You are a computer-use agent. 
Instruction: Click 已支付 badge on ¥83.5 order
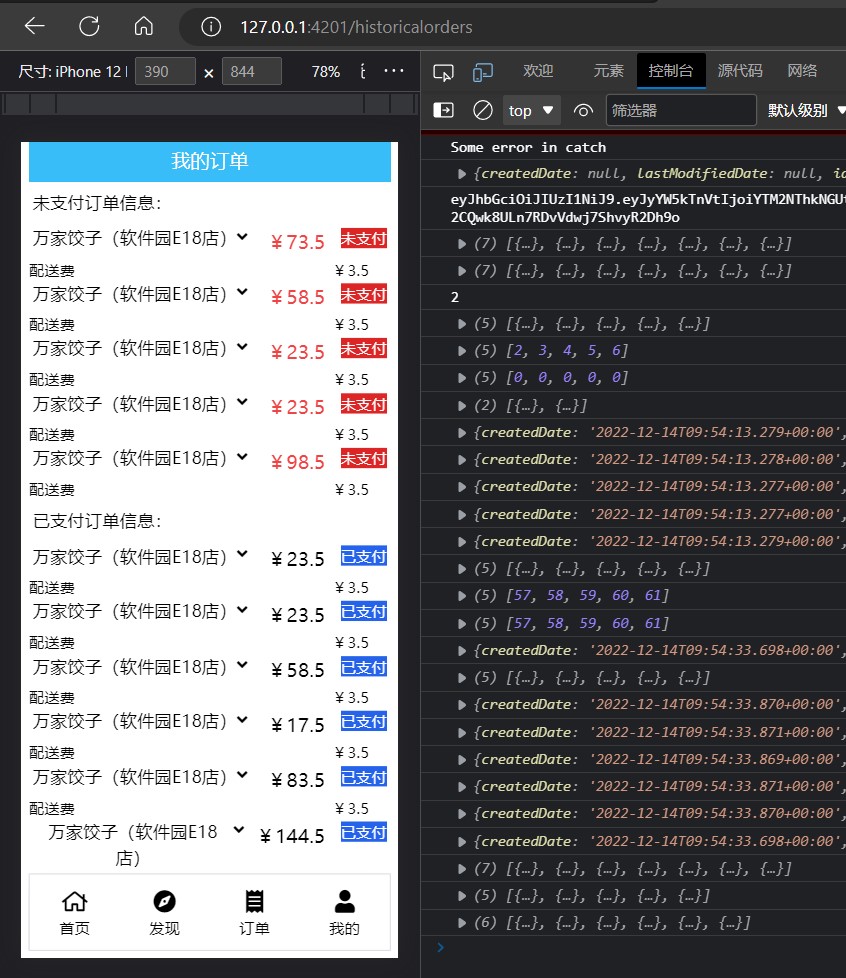click(x=364, y=777)
